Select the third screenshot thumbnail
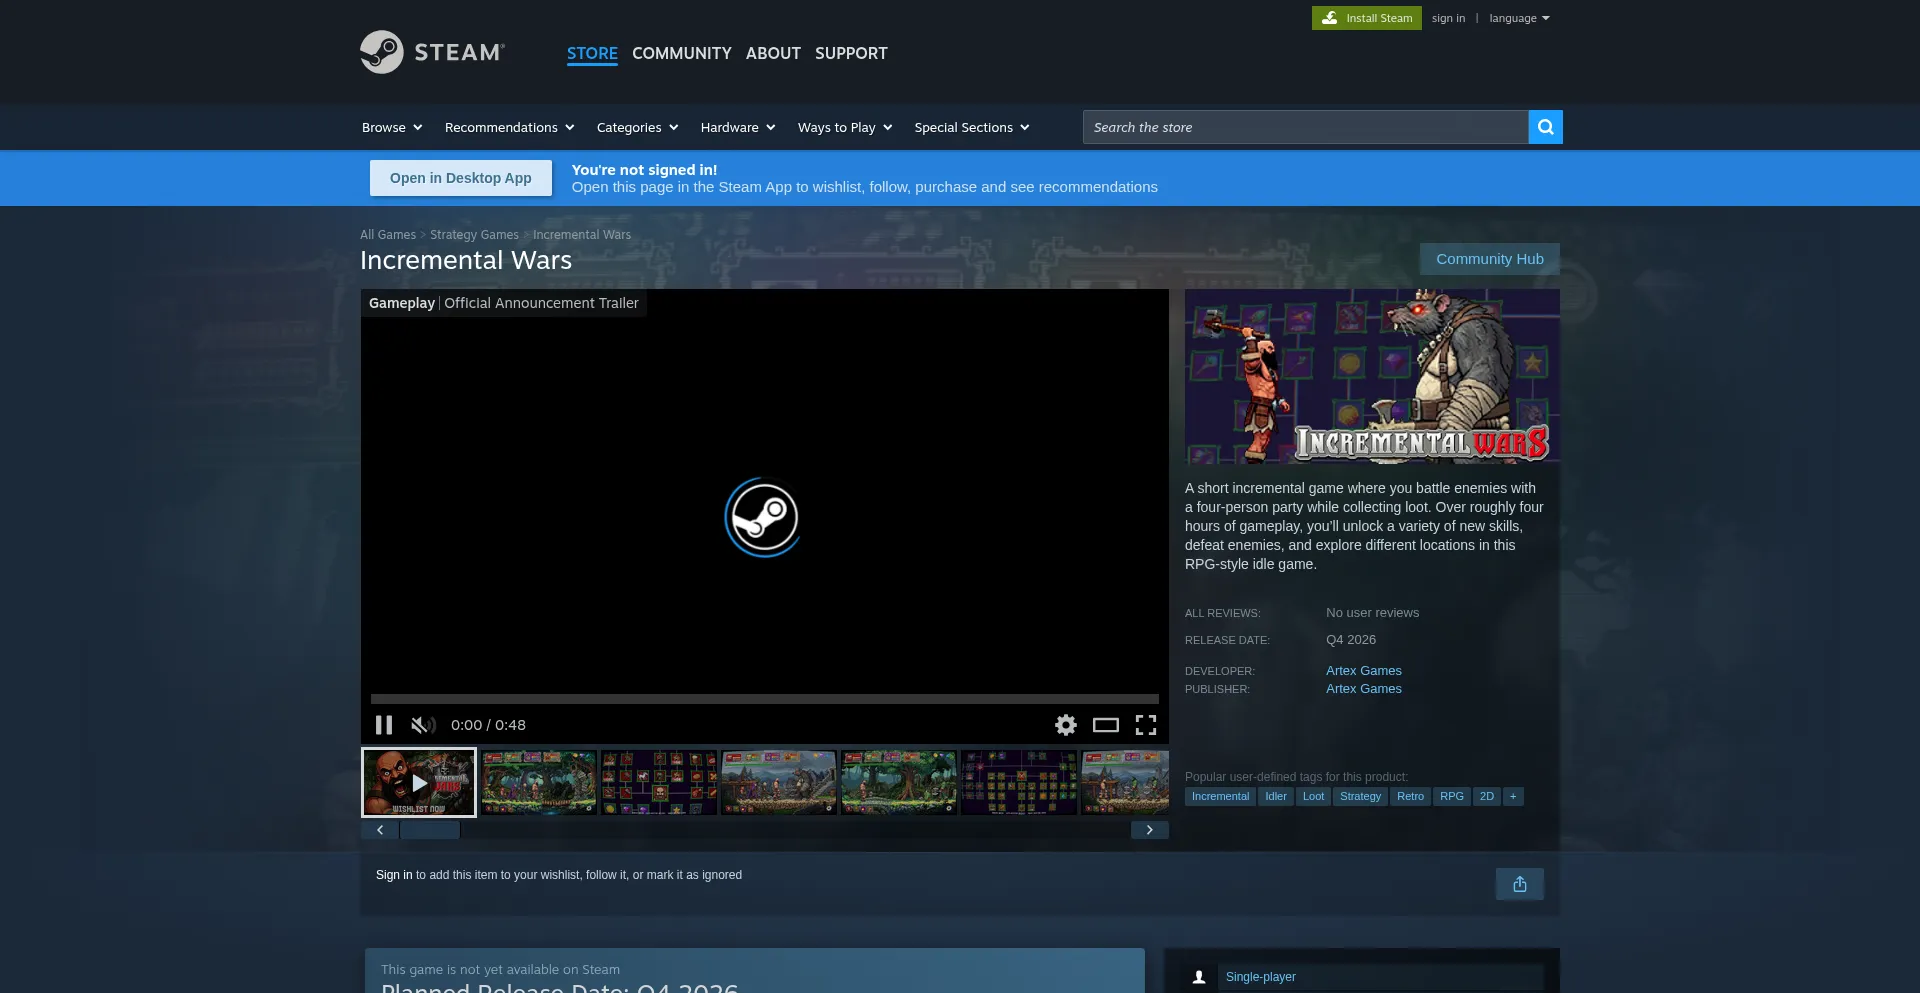 (659, 782)
